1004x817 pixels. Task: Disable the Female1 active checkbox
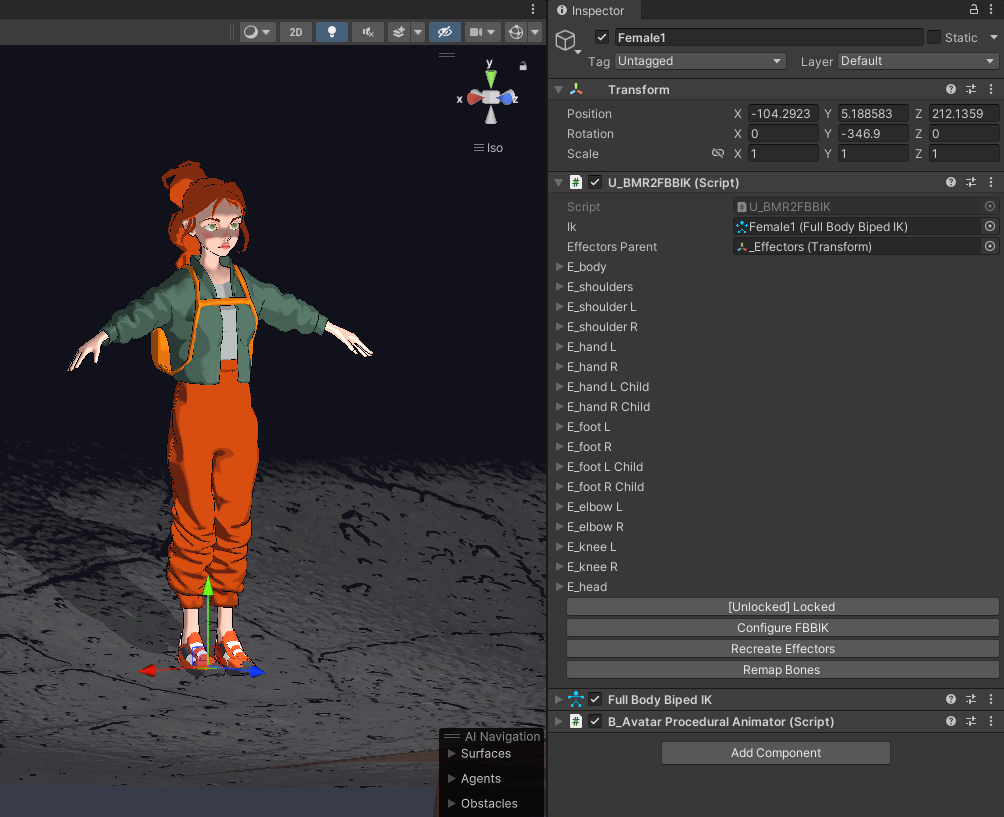pos(601,38)
